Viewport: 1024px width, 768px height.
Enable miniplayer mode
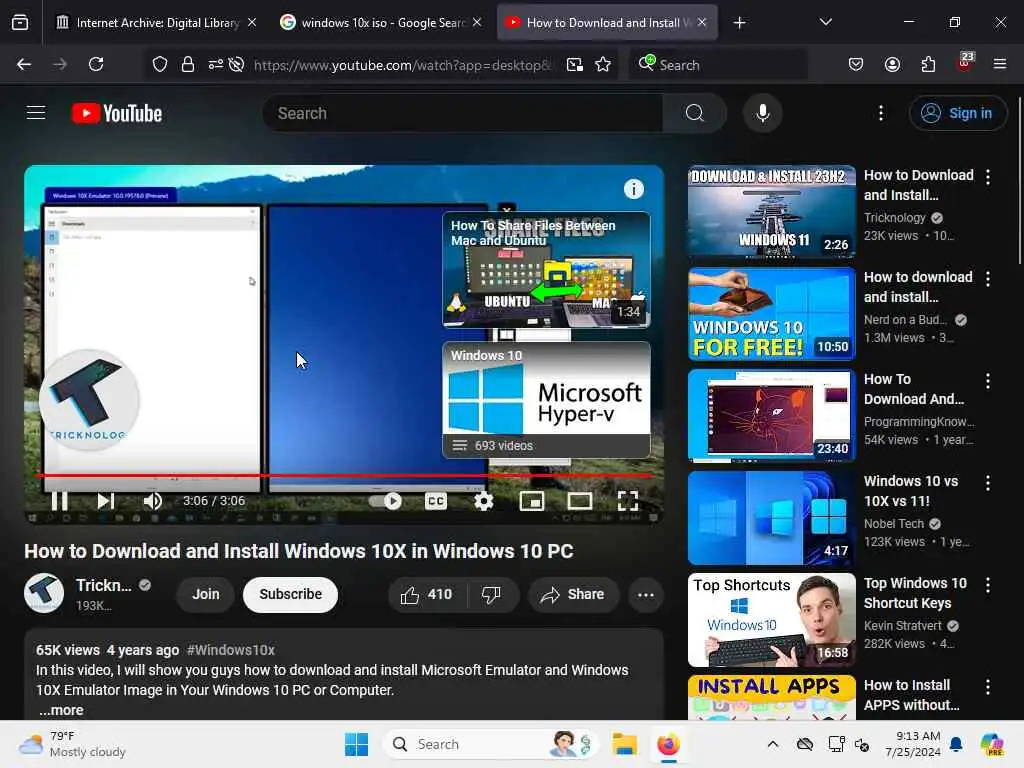click(x=532, y=501)
